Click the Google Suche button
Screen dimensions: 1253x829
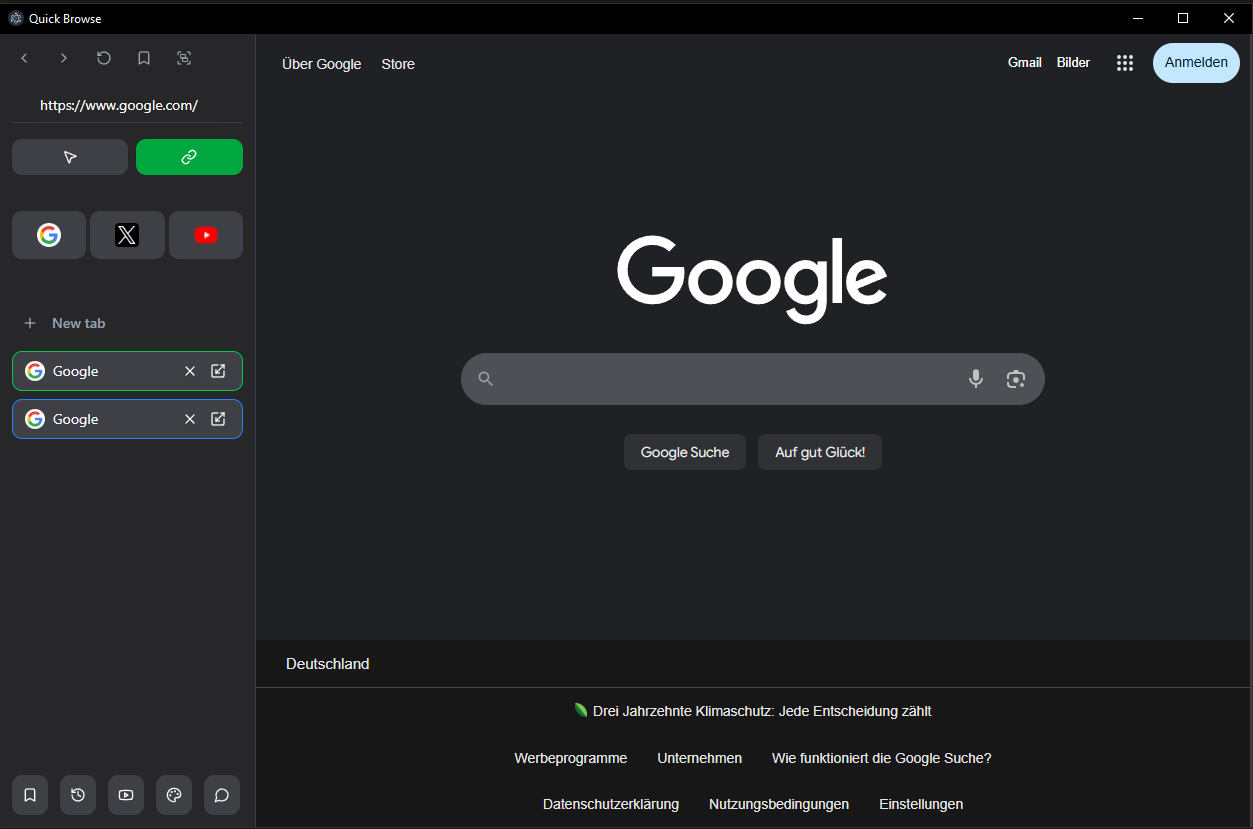(x=685, y=452)
